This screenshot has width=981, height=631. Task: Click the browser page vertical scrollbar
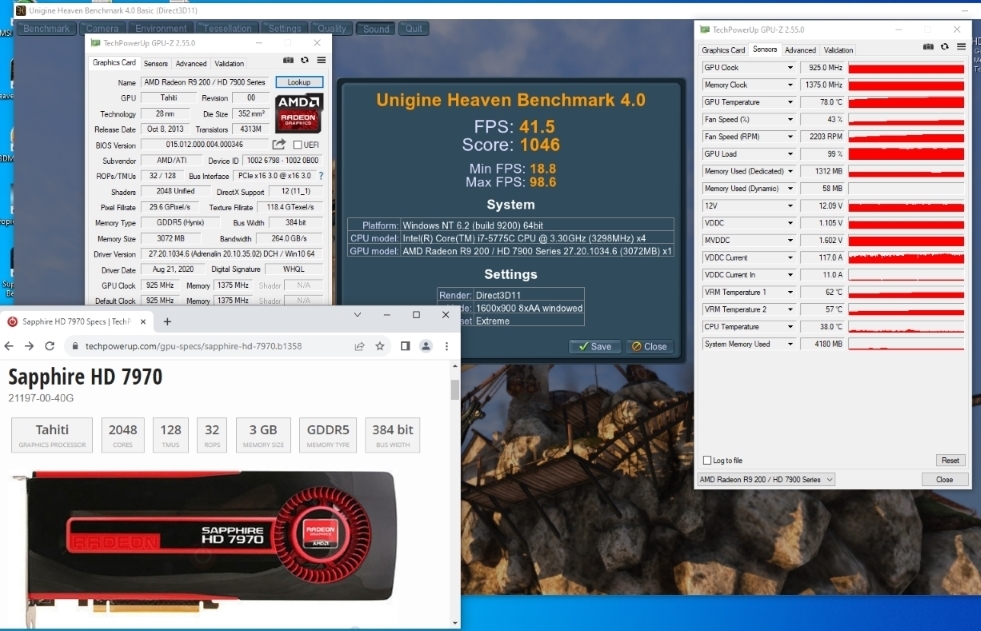pos(455,494)
